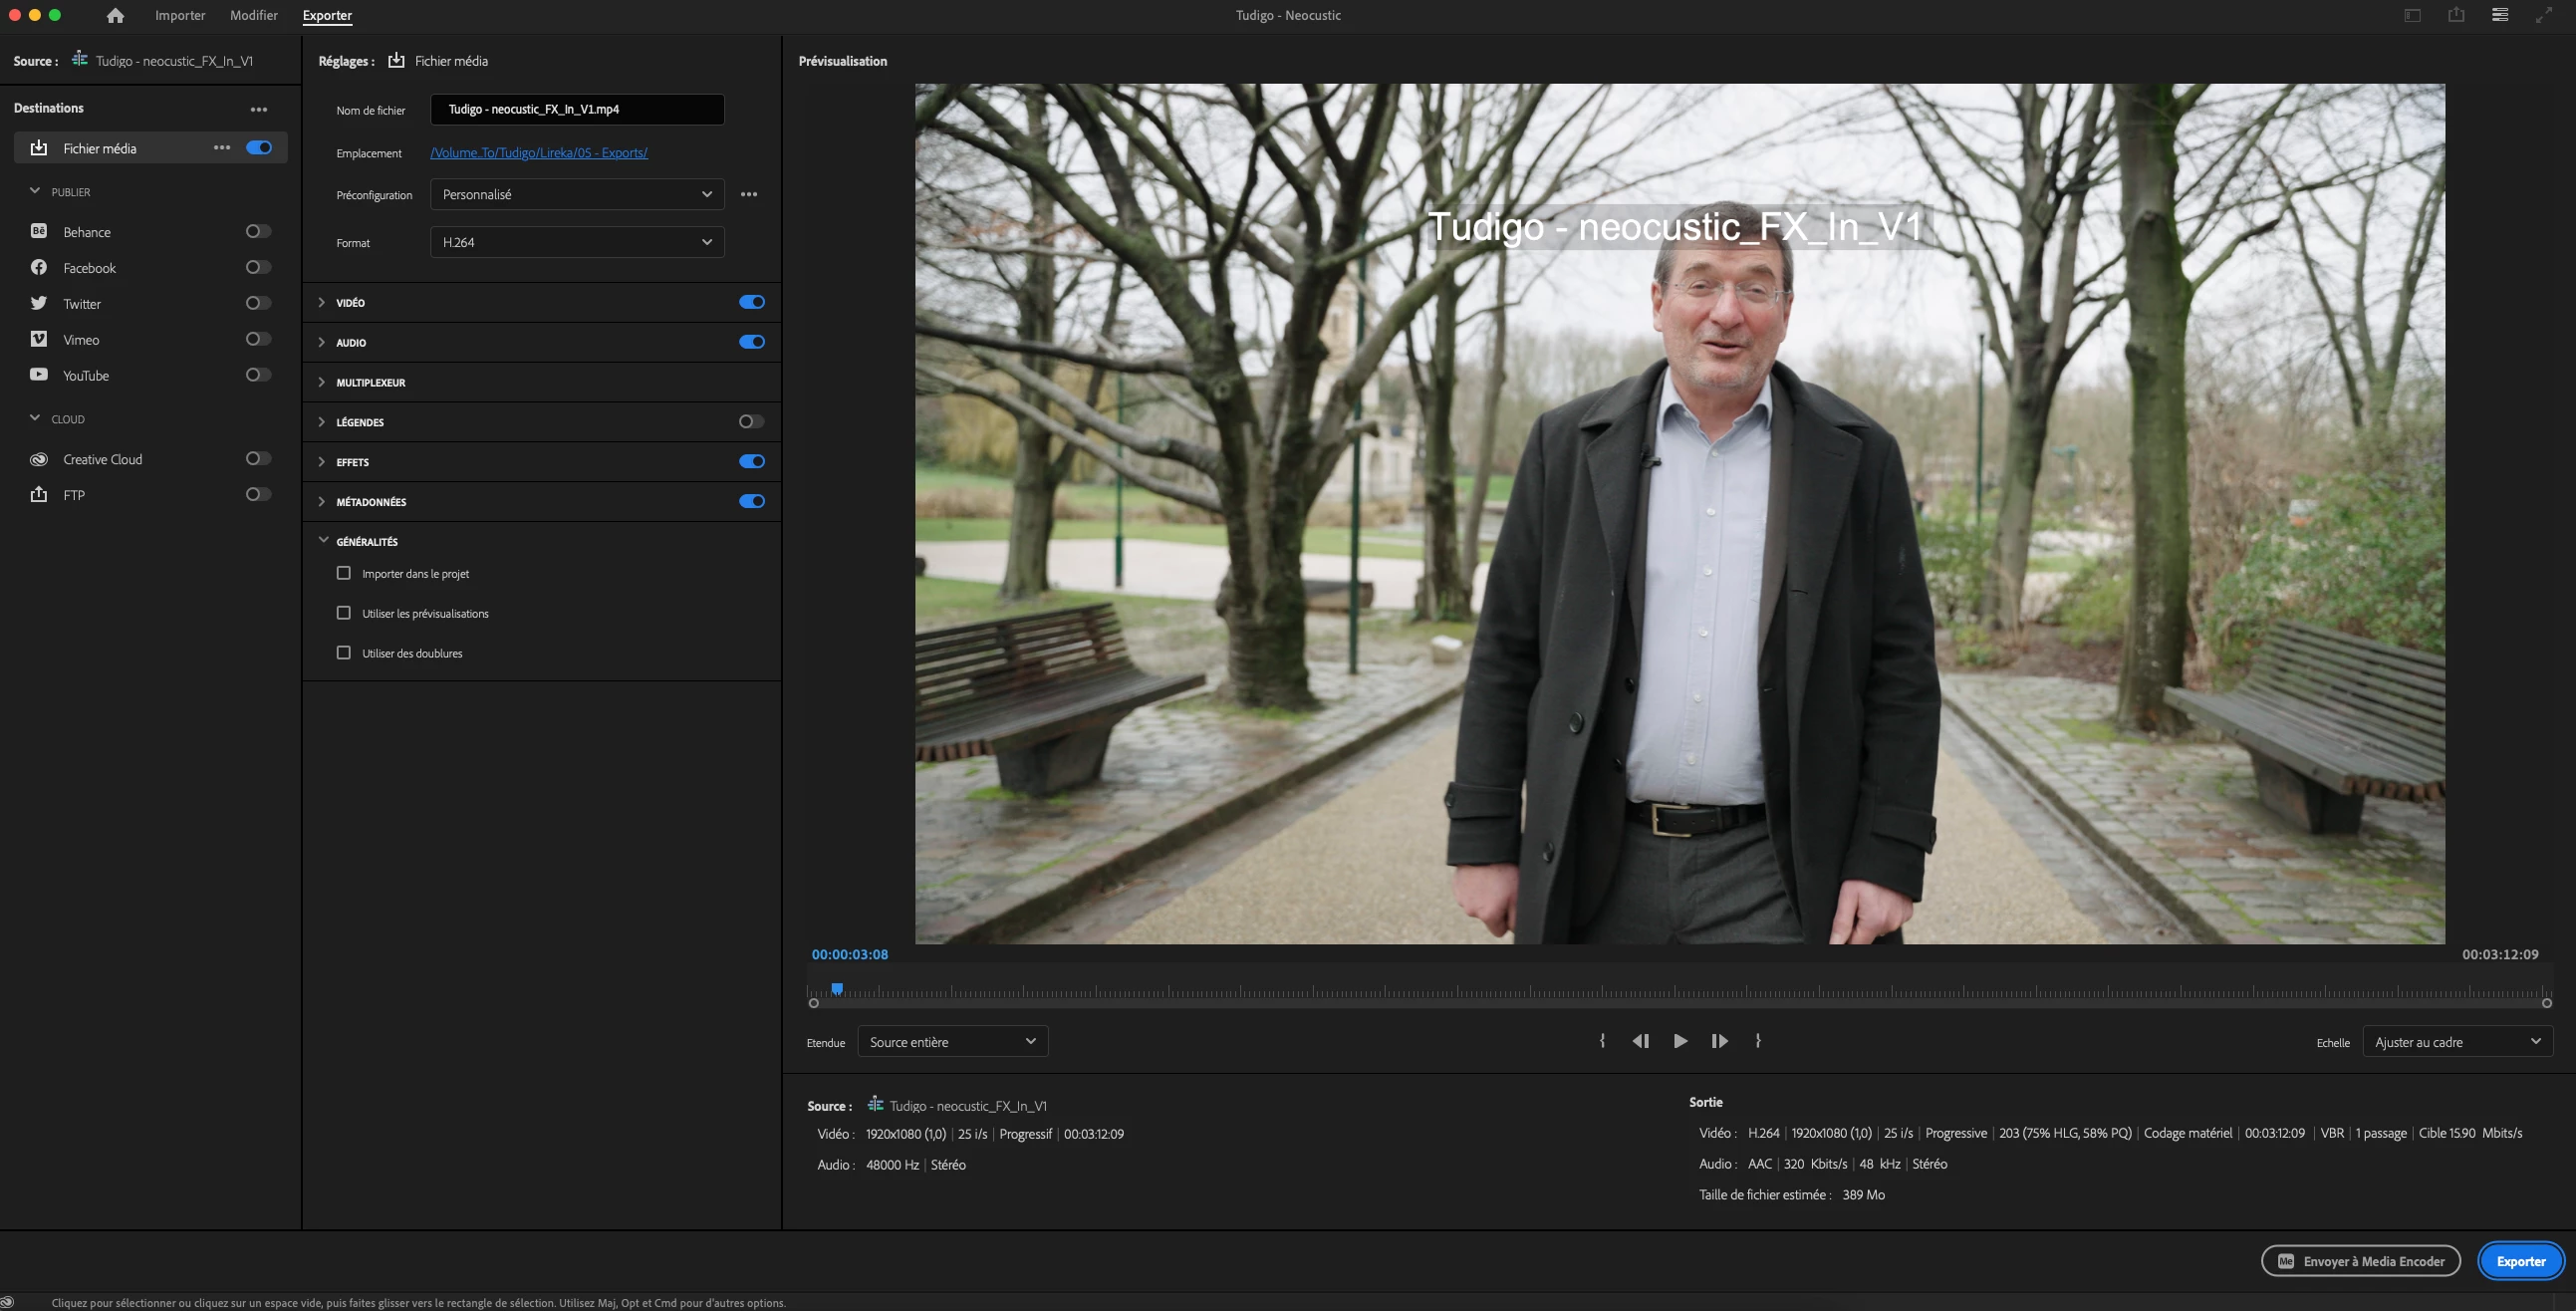Open the Etendue Source entière dropdown

click(952, 1041)
